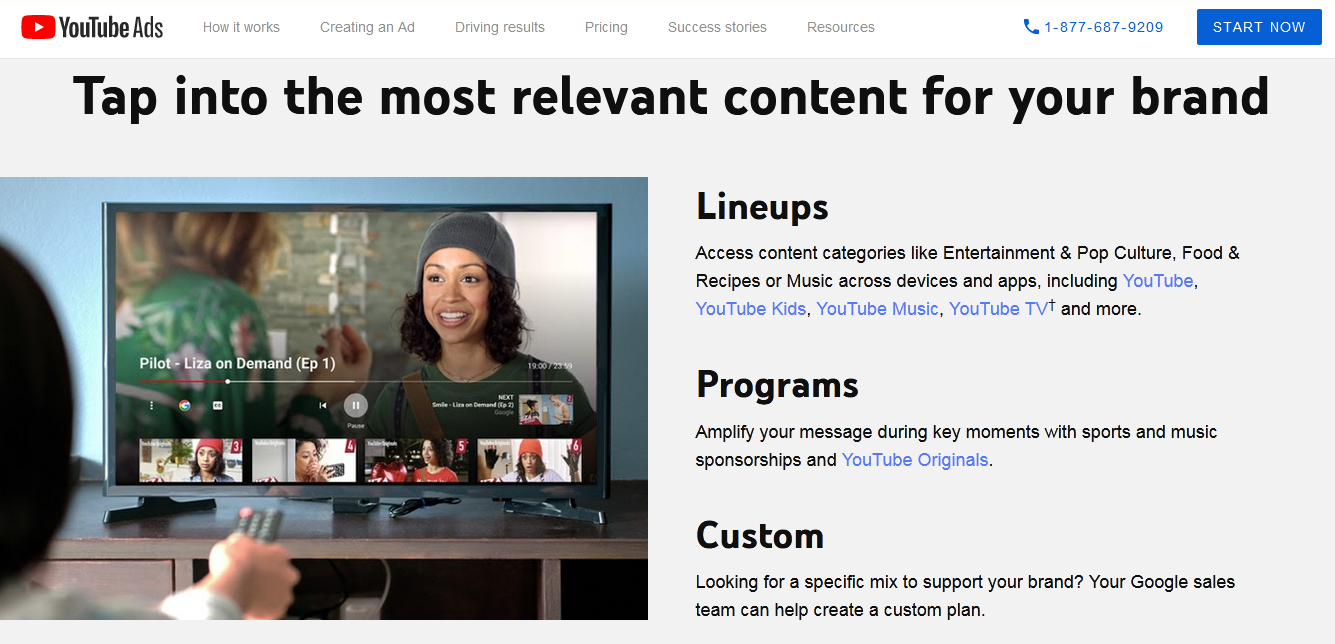
Task: Click the closed captions CC icon
Action: click(217, 405)
